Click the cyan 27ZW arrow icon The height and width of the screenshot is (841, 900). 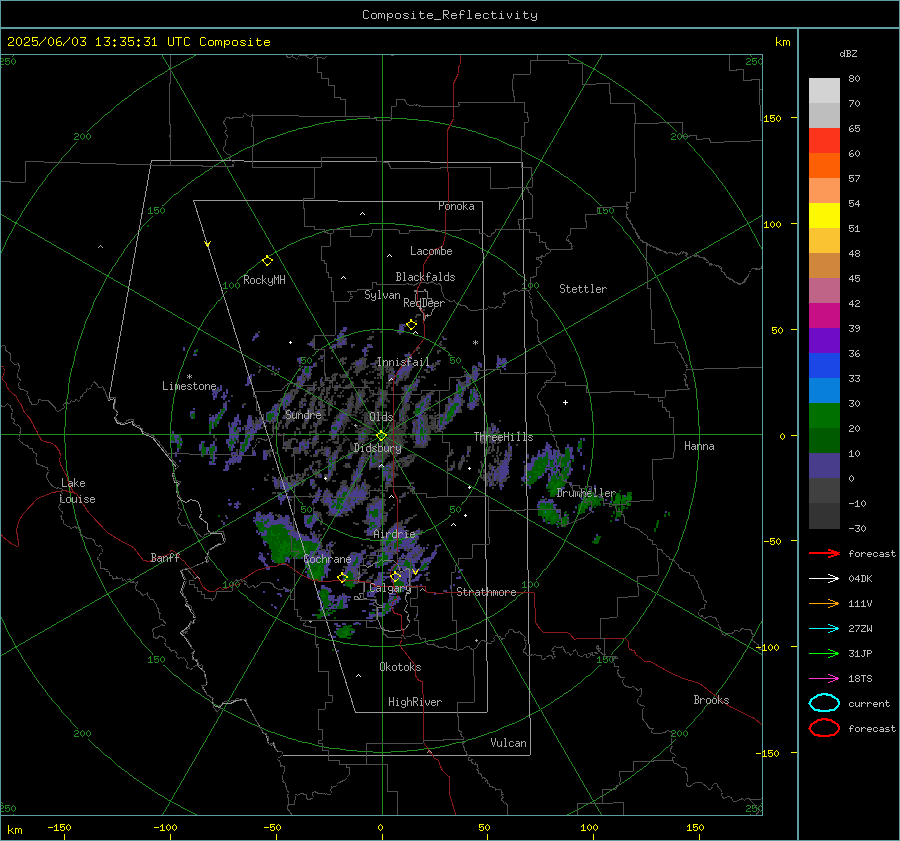coord(824,629)
